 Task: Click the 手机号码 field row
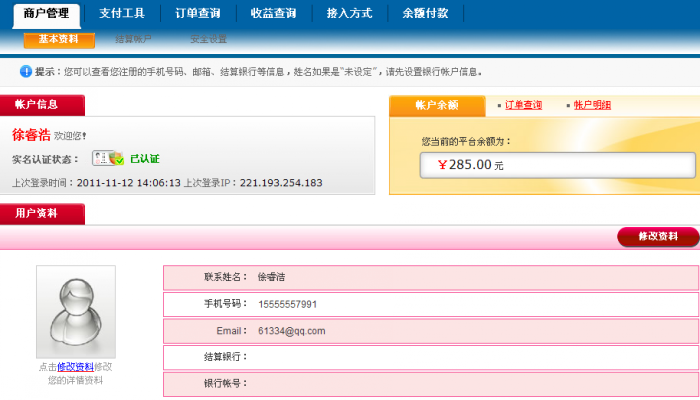(430, 304)
